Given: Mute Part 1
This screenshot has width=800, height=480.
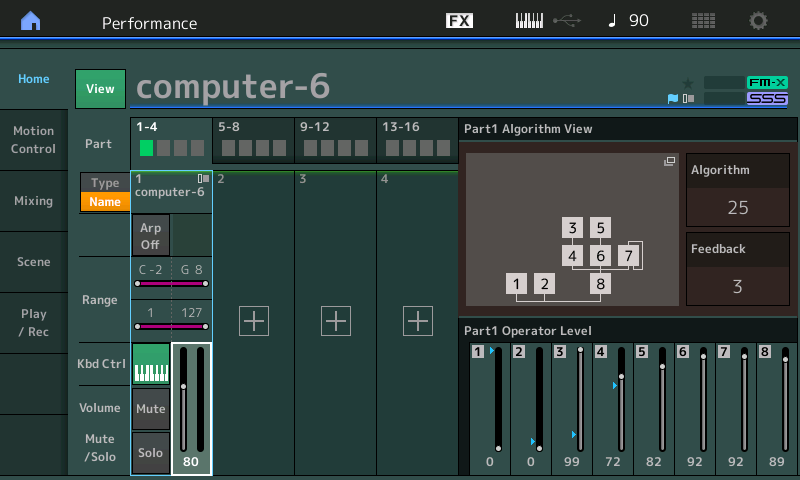Looking at the screenshot, I should (x=151, y=409).
